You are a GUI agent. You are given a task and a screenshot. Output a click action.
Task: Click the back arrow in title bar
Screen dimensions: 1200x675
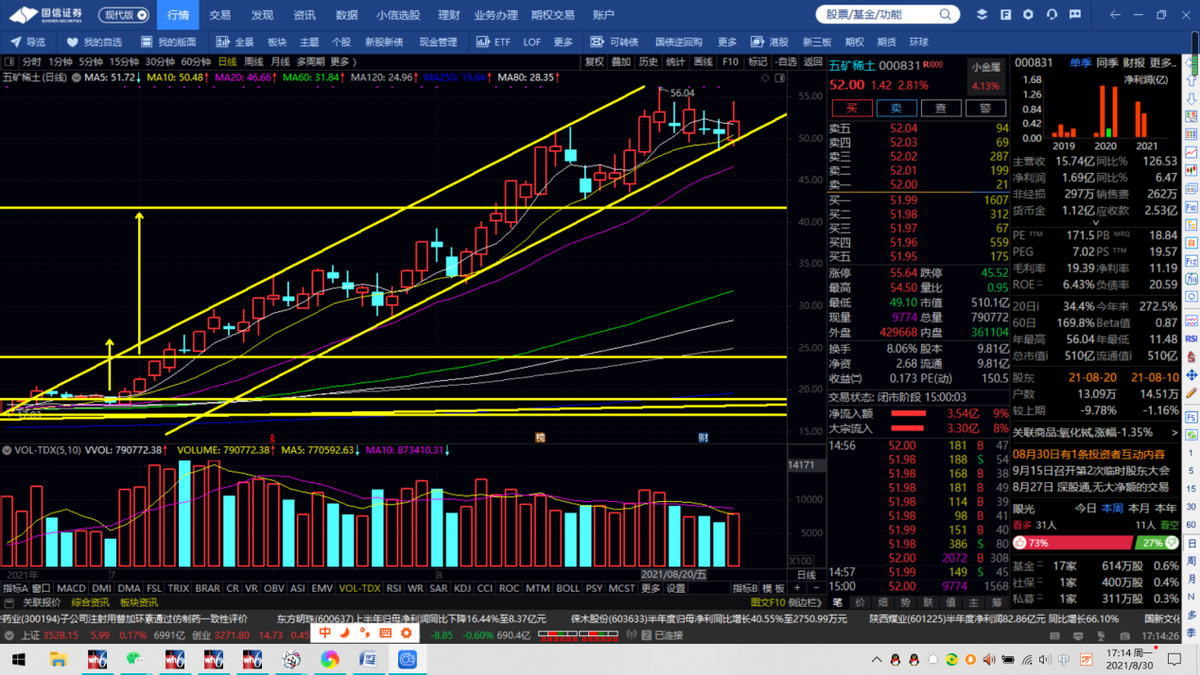tap(1116, 15)
